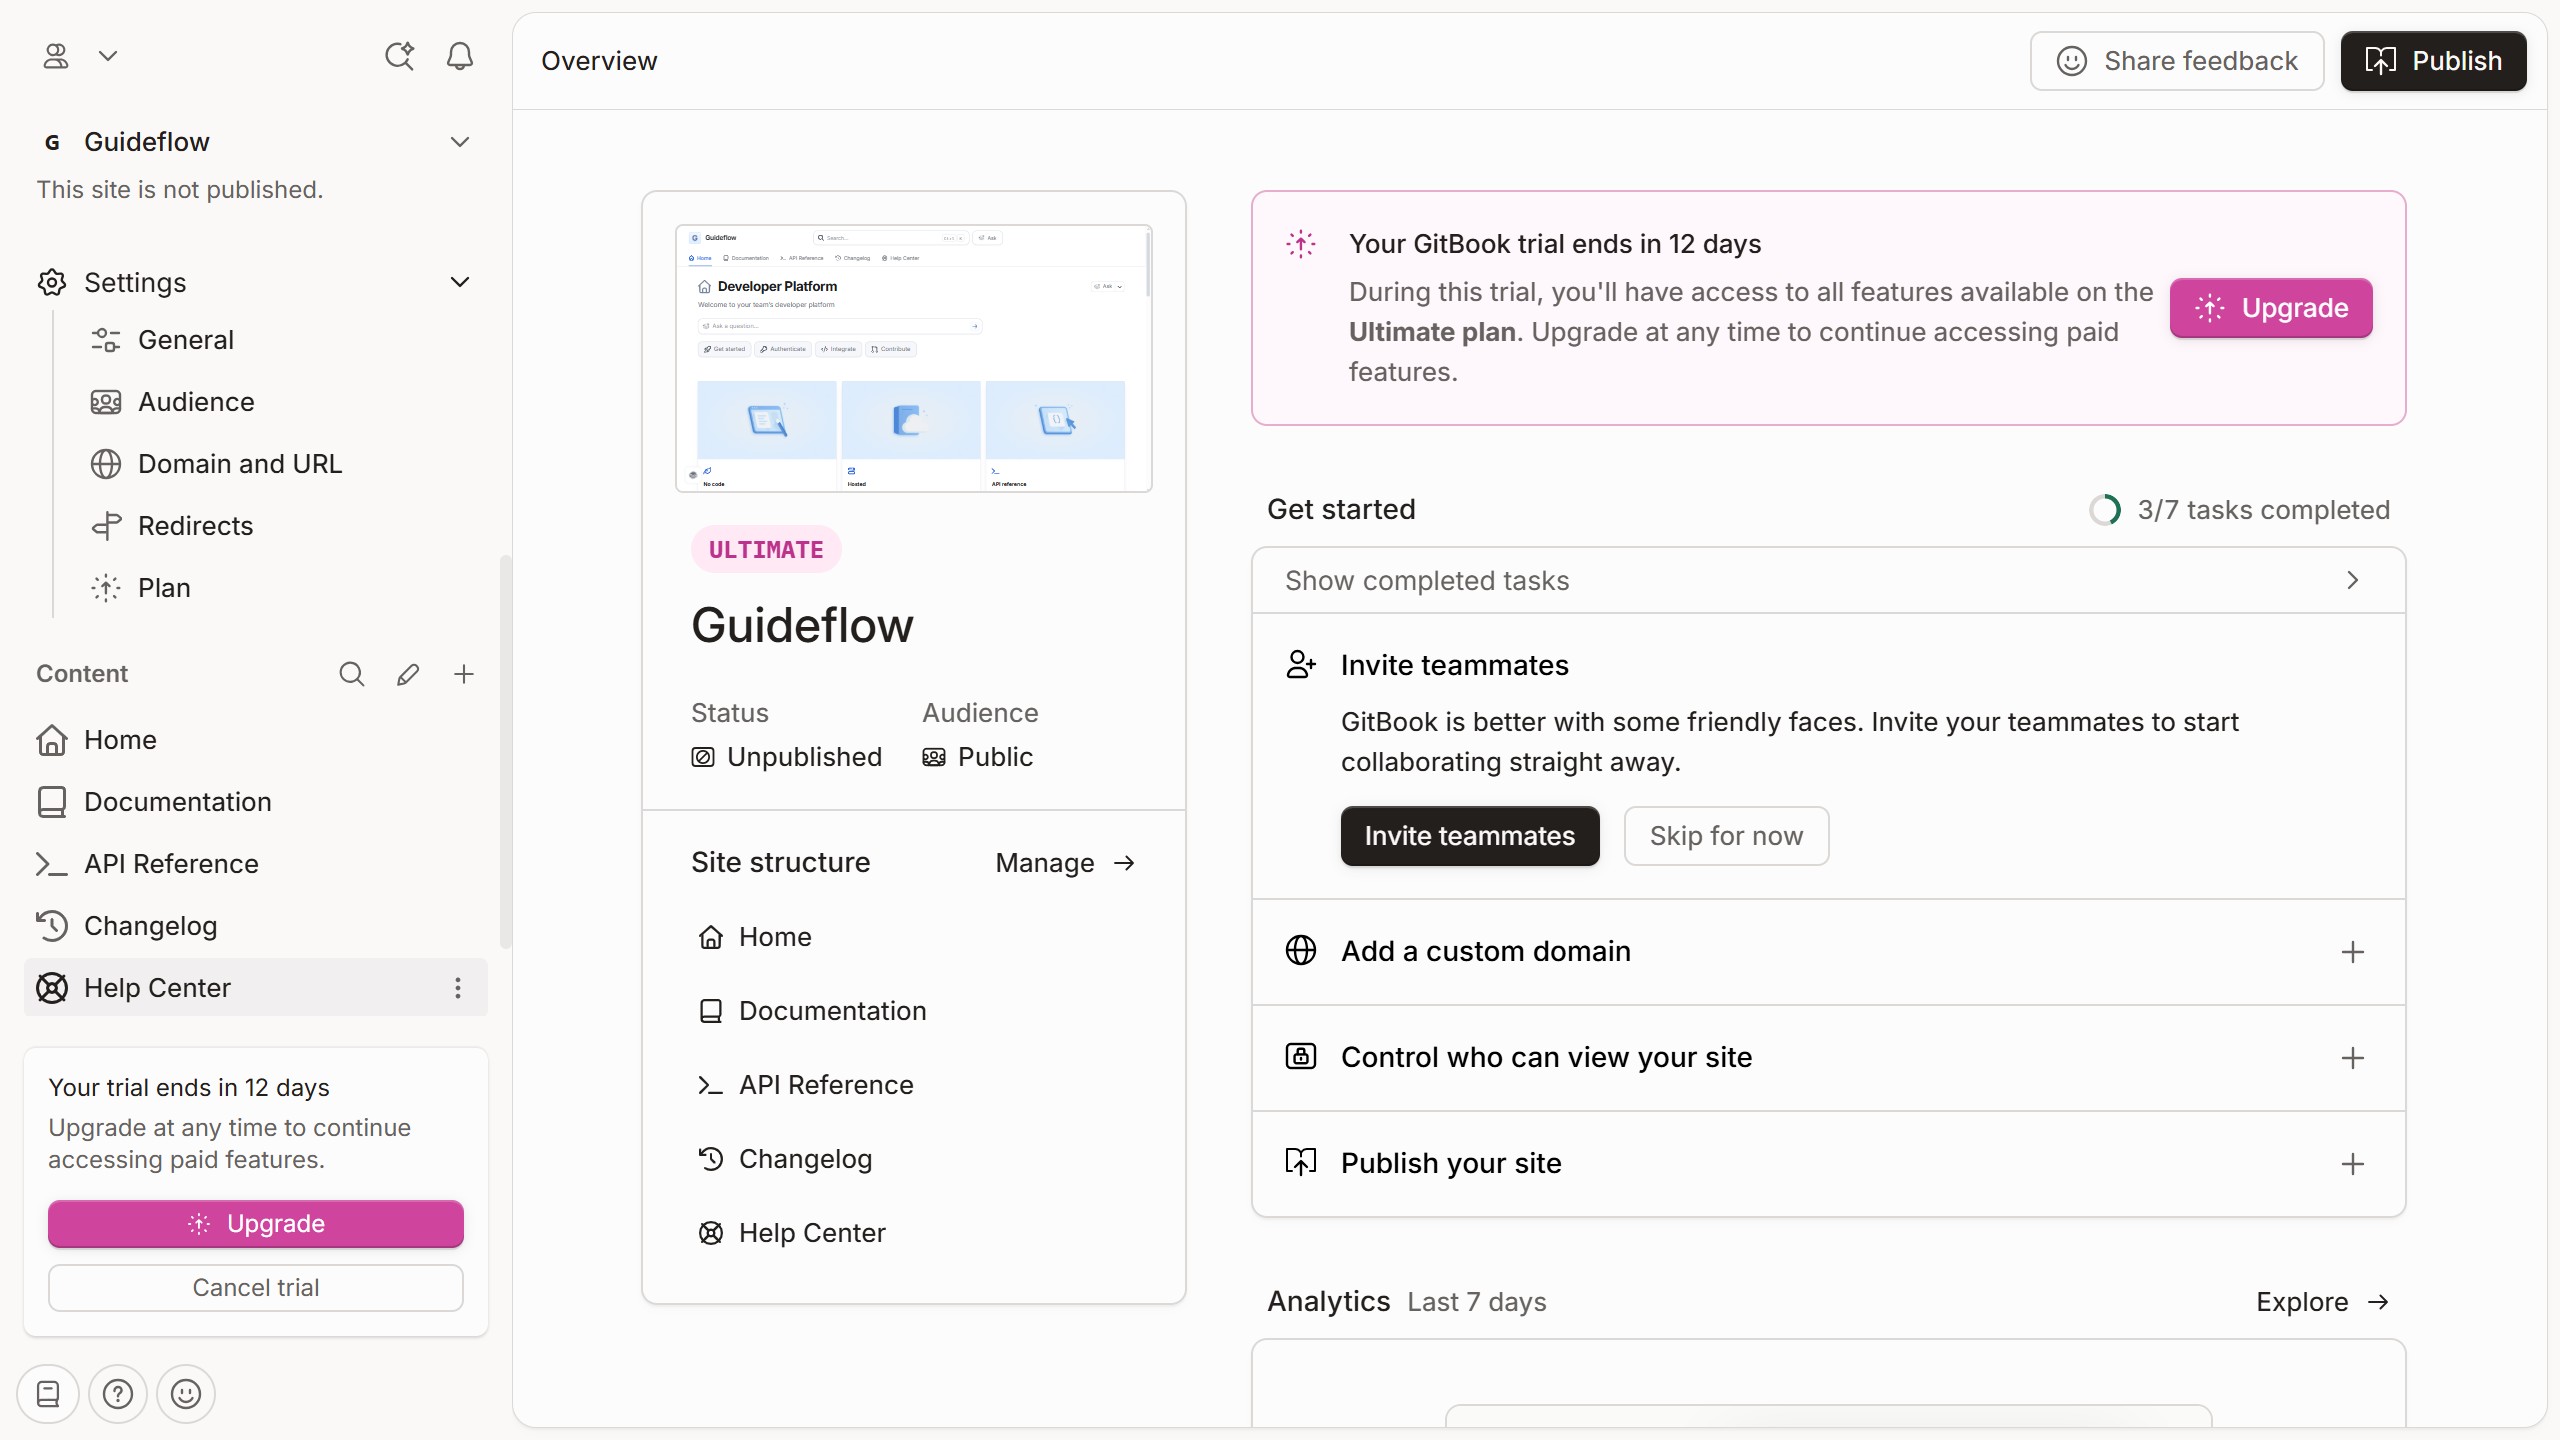The image size is (2560, 1440).
Task: Click Upgrade in the sidebar trial card
Action: [256, 1224]
